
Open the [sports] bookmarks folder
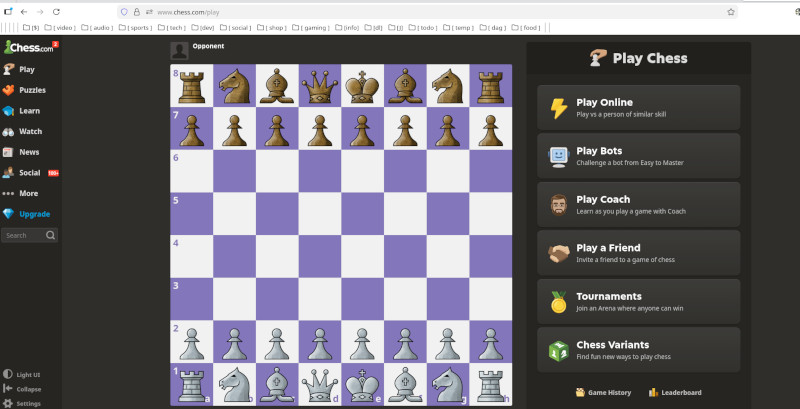coord(136,28)
